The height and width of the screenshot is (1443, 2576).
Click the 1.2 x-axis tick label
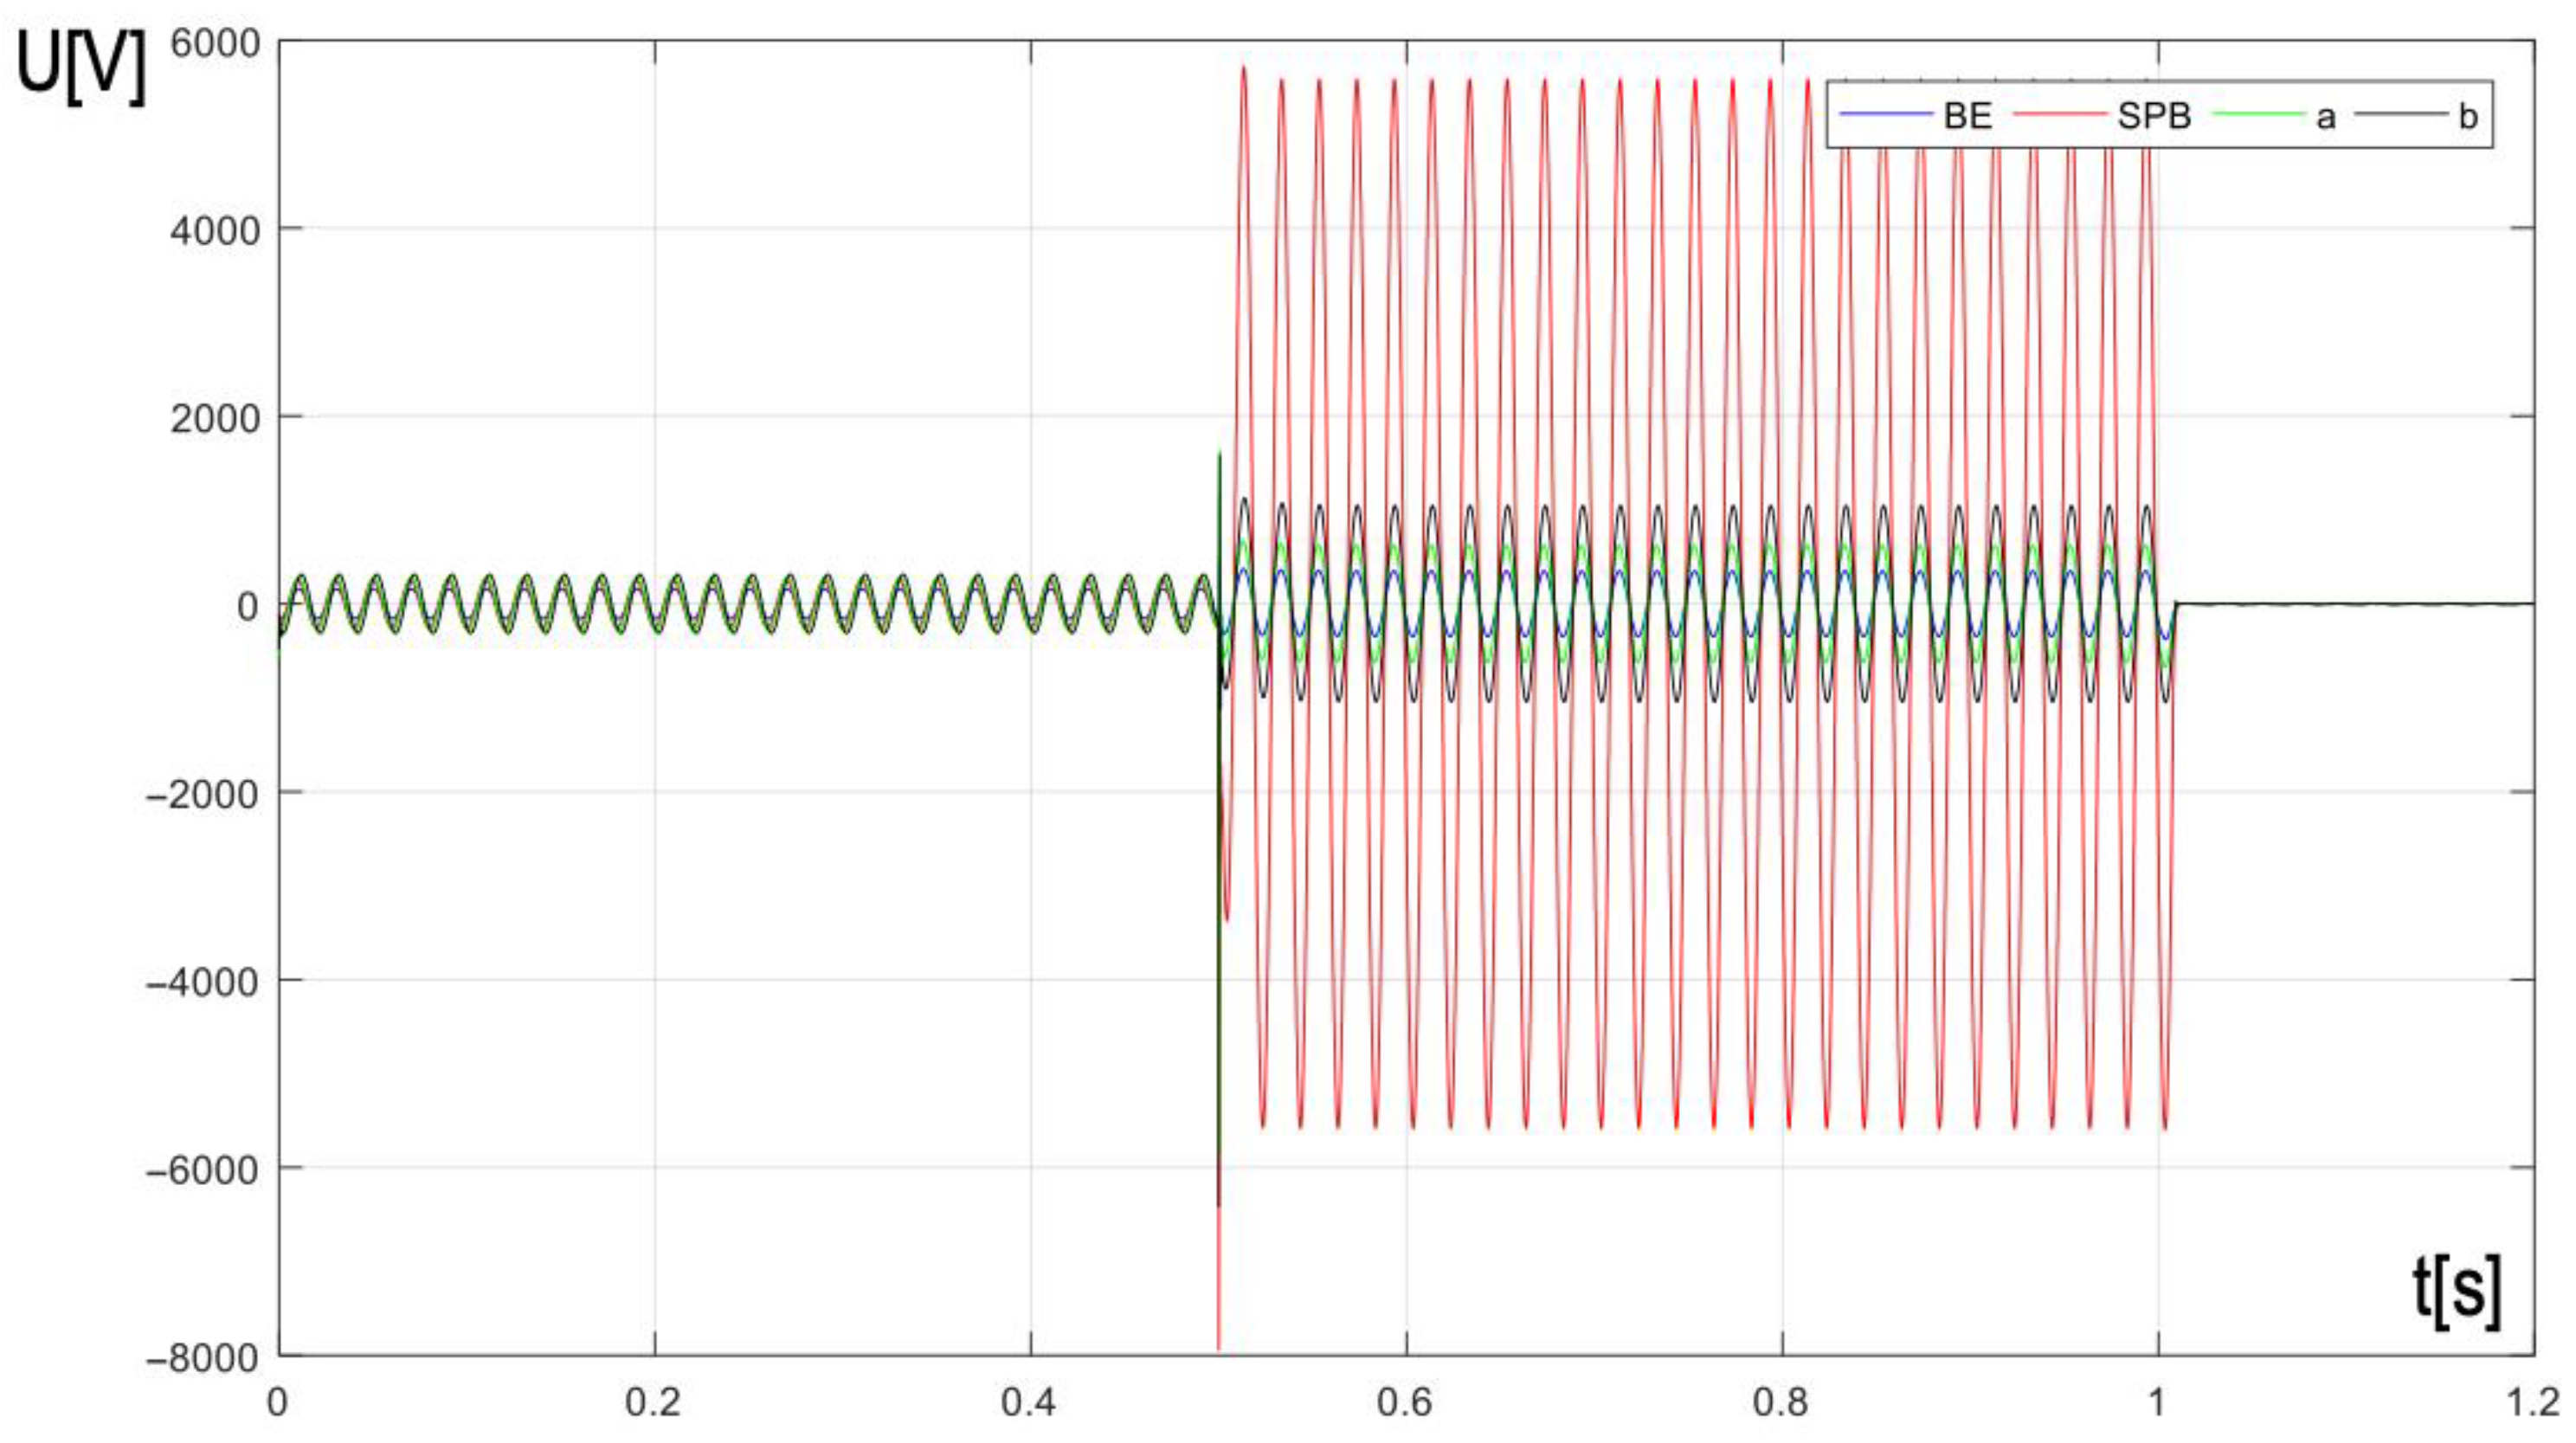click(x=2533, y=1402)
